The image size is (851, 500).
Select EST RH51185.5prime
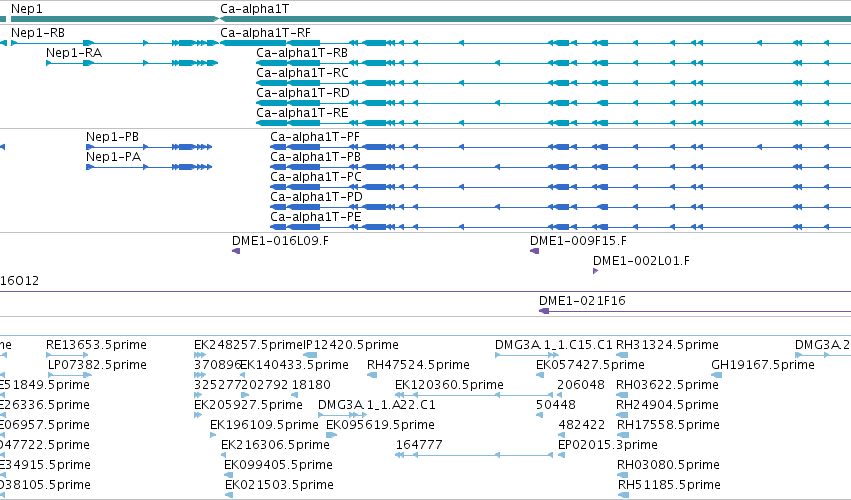[669, 486]
